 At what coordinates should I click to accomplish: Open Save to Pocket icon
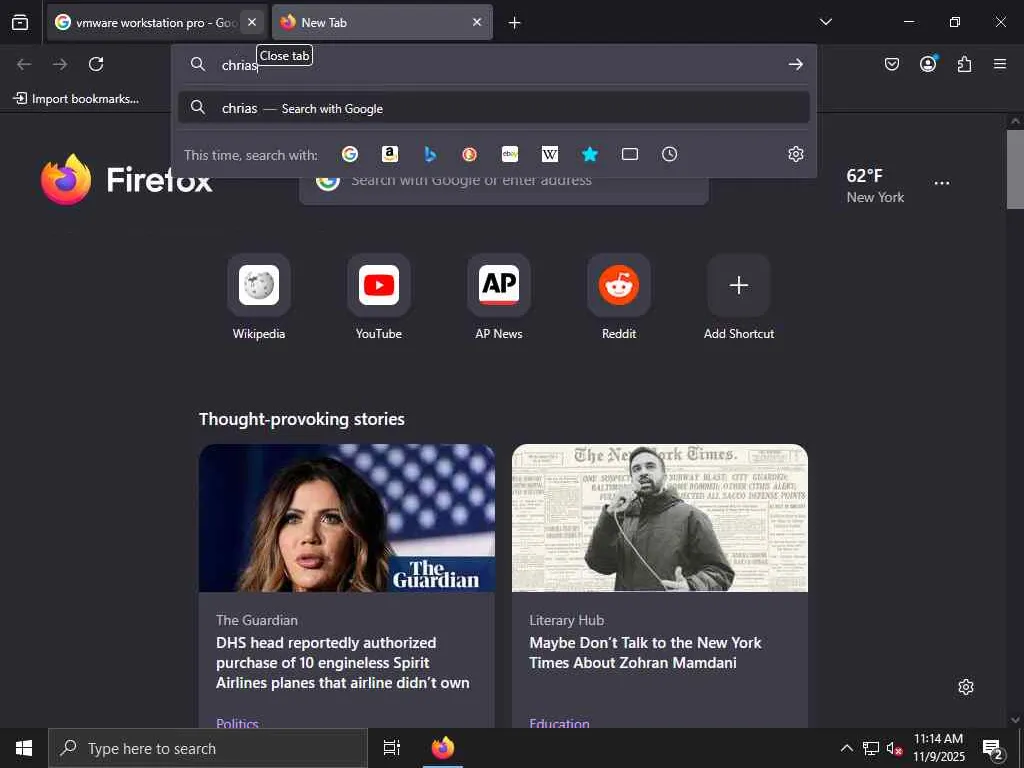[x=892, y=64]
